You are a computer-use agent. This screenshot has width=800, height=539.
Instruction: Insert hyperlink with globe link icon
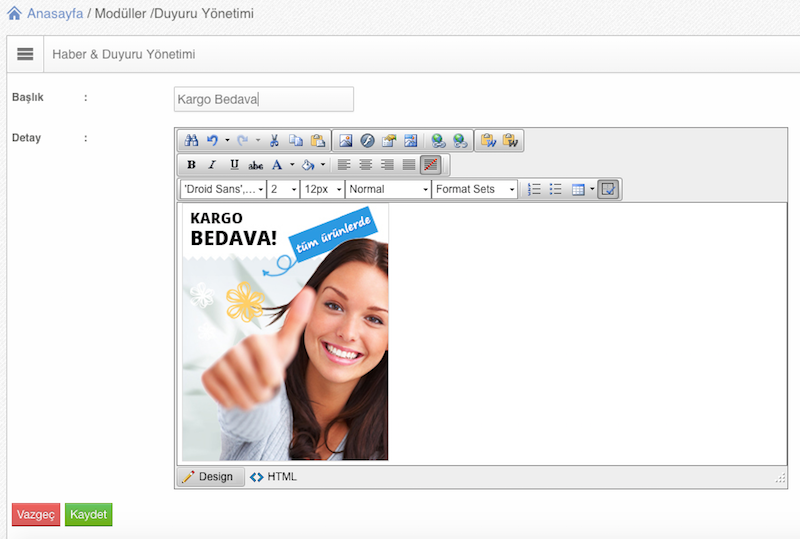[438, 140]
